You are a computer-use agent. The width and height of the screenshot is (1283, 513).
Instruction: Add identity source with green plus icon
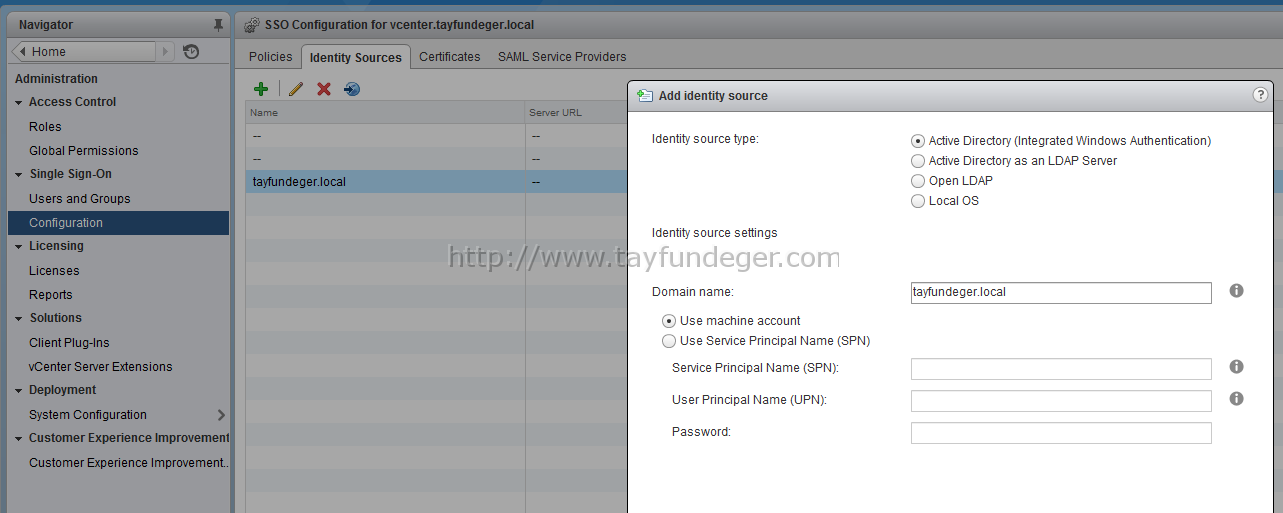[x=261, y=89]
